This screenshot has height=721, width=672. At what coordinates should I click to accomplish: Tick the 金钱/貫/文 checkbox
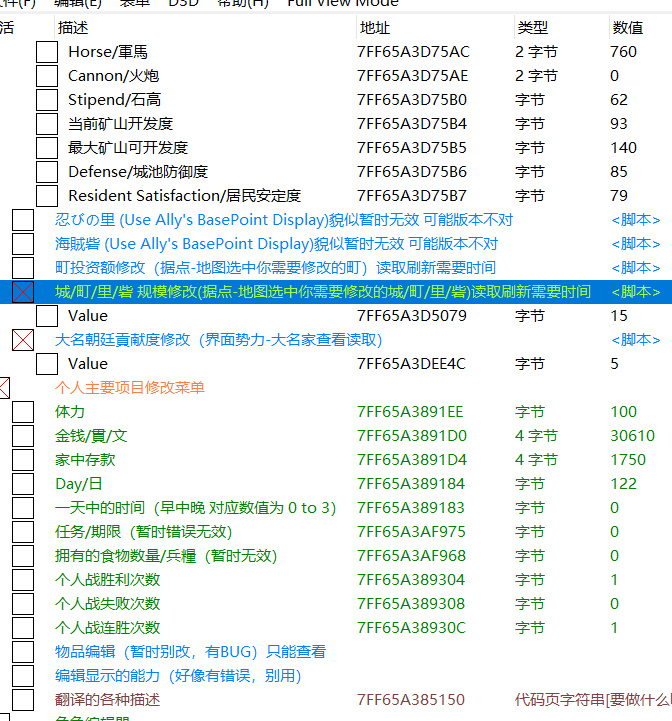tap(23, 436)
